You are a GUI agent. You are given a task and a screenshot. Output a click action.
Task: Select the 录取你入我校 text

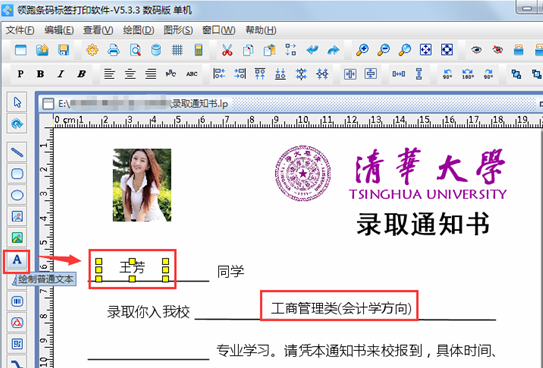click(x=148, y=312)
